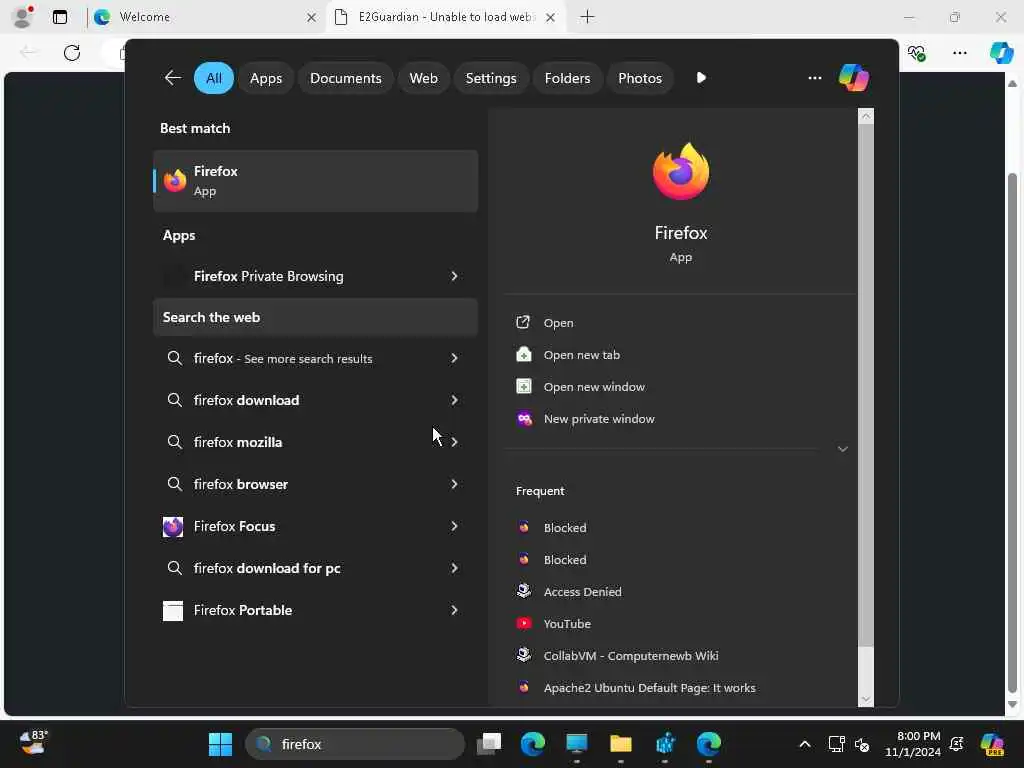Switch to the Settings filter tab
Viewport: 1024px width, 768px height.
pos(490,78)
